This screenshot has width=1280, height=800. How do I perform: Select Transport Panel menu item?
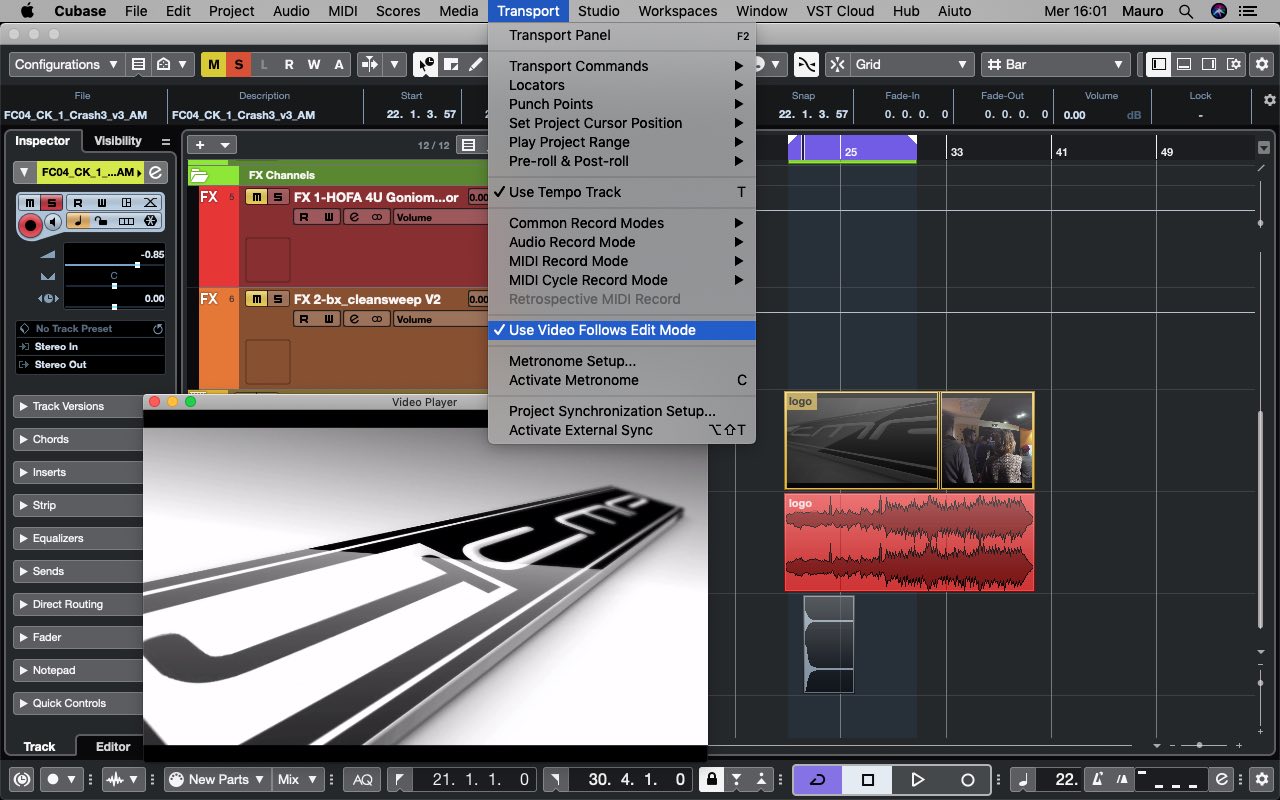621,35
